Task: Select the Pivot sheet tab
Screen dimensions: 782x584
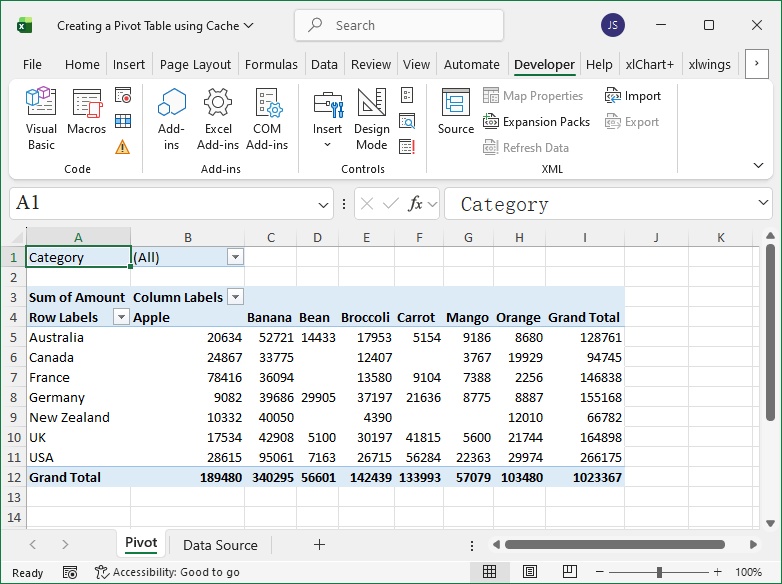Action: pyautogui.click(x=141, y=544)
